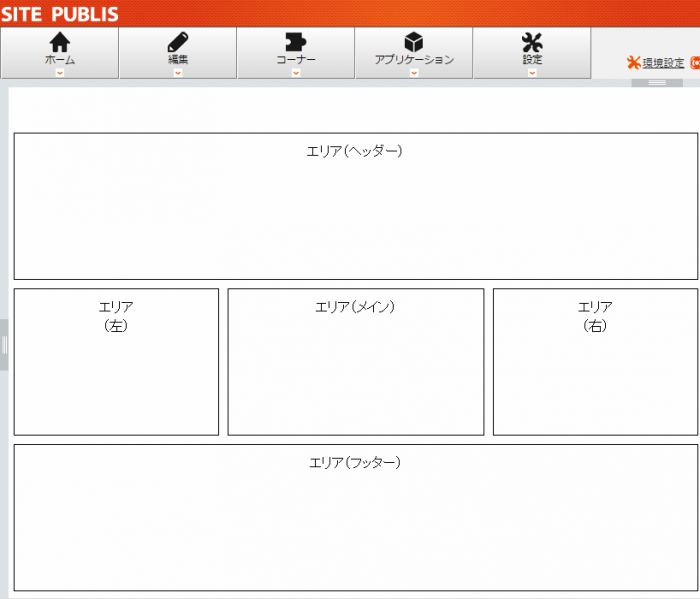This screenshot has height=599, width=700.
Task: Click the left side panel collapse handle
Action: 4,345
